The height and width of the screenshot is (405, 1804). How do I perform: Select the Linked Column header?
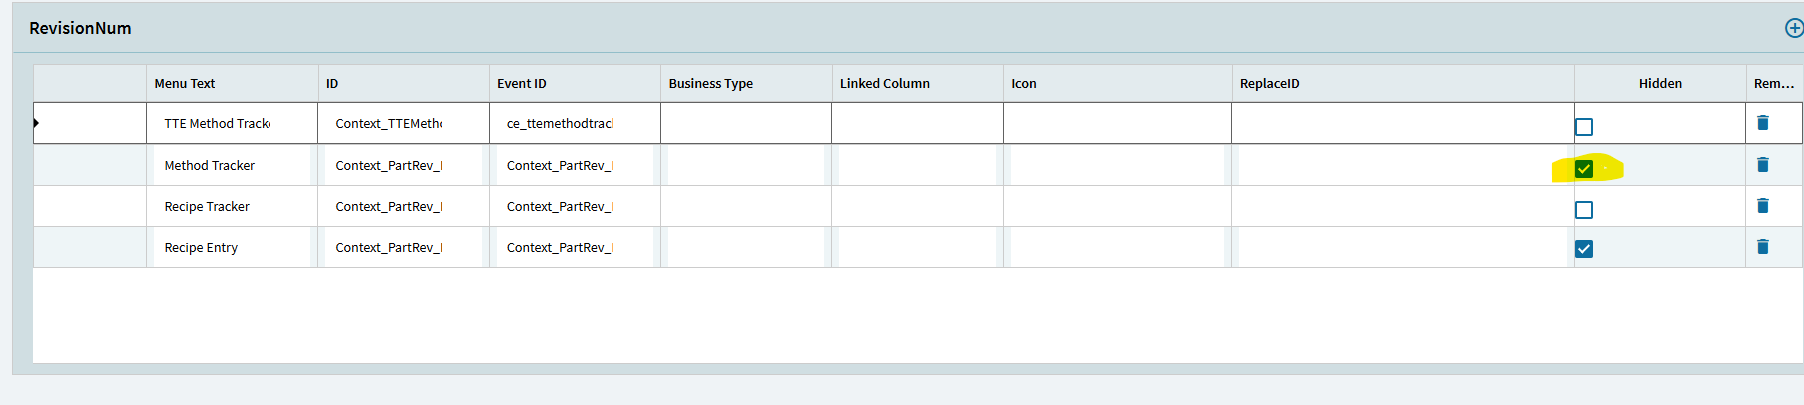885,84
